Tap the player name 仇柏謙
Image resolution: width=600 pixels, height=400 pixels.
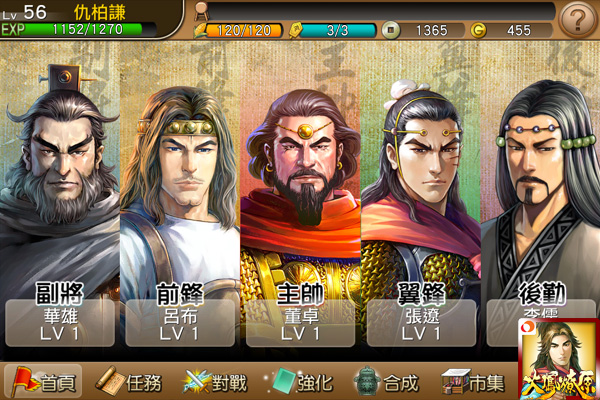[x=99, y=12]
